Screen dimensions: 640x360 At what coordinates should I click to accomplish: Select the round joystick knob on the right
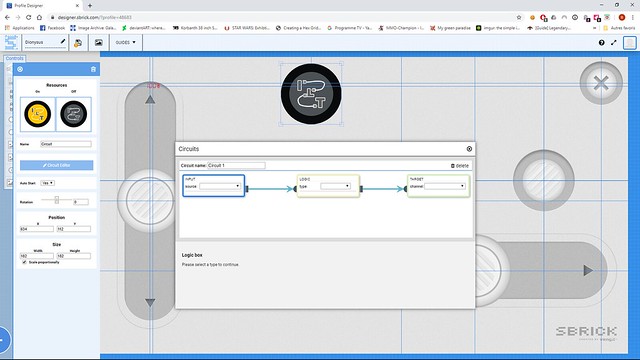[x=544, y=180]
